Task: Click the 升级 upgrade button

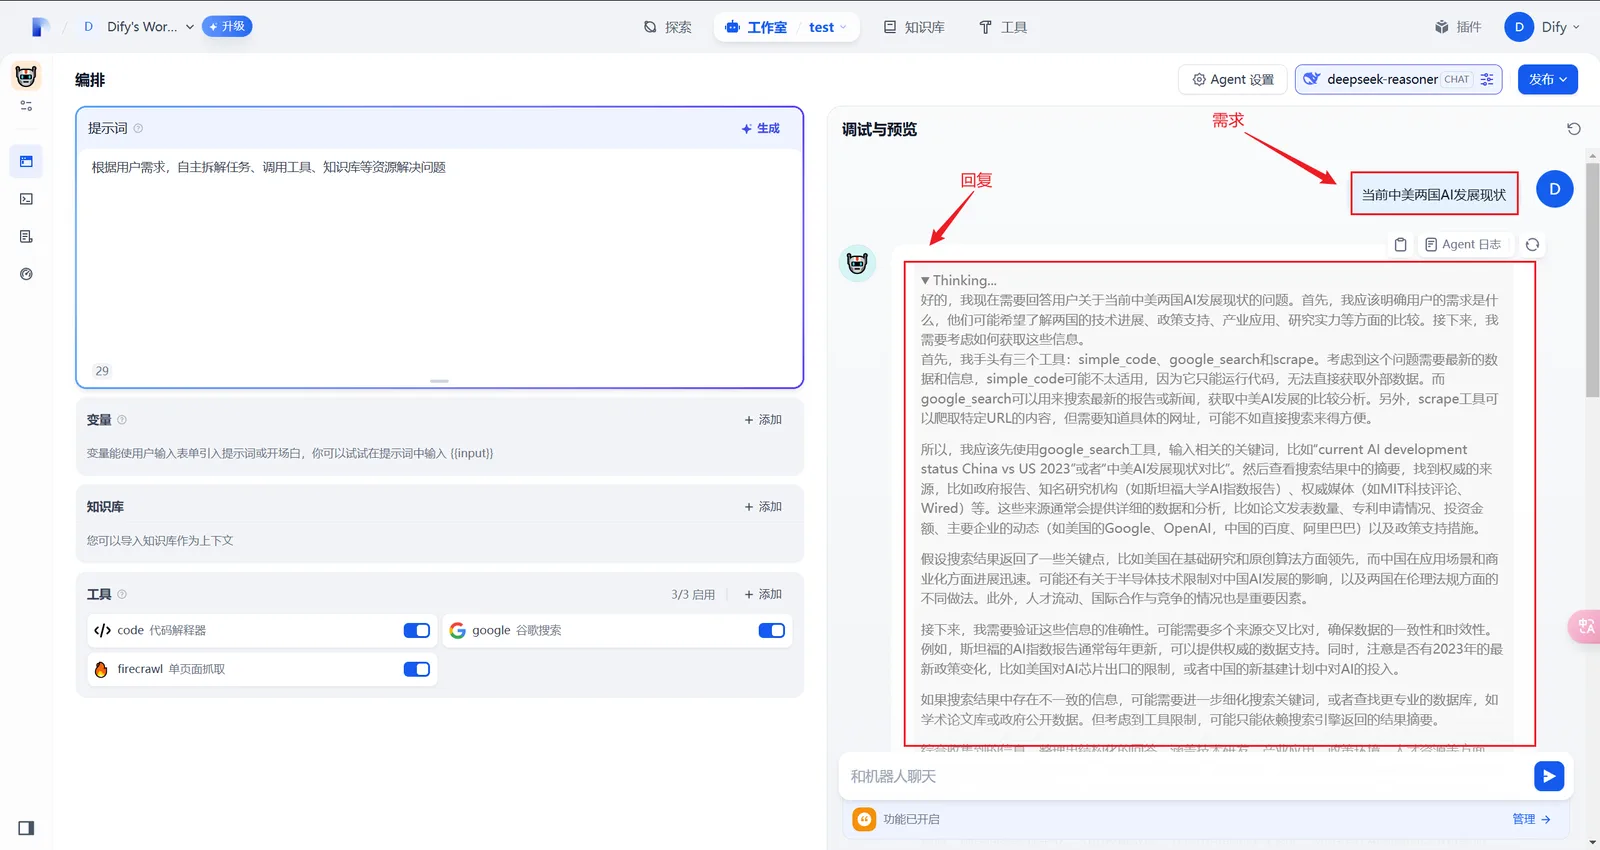Action: click(x=227, y=27)
